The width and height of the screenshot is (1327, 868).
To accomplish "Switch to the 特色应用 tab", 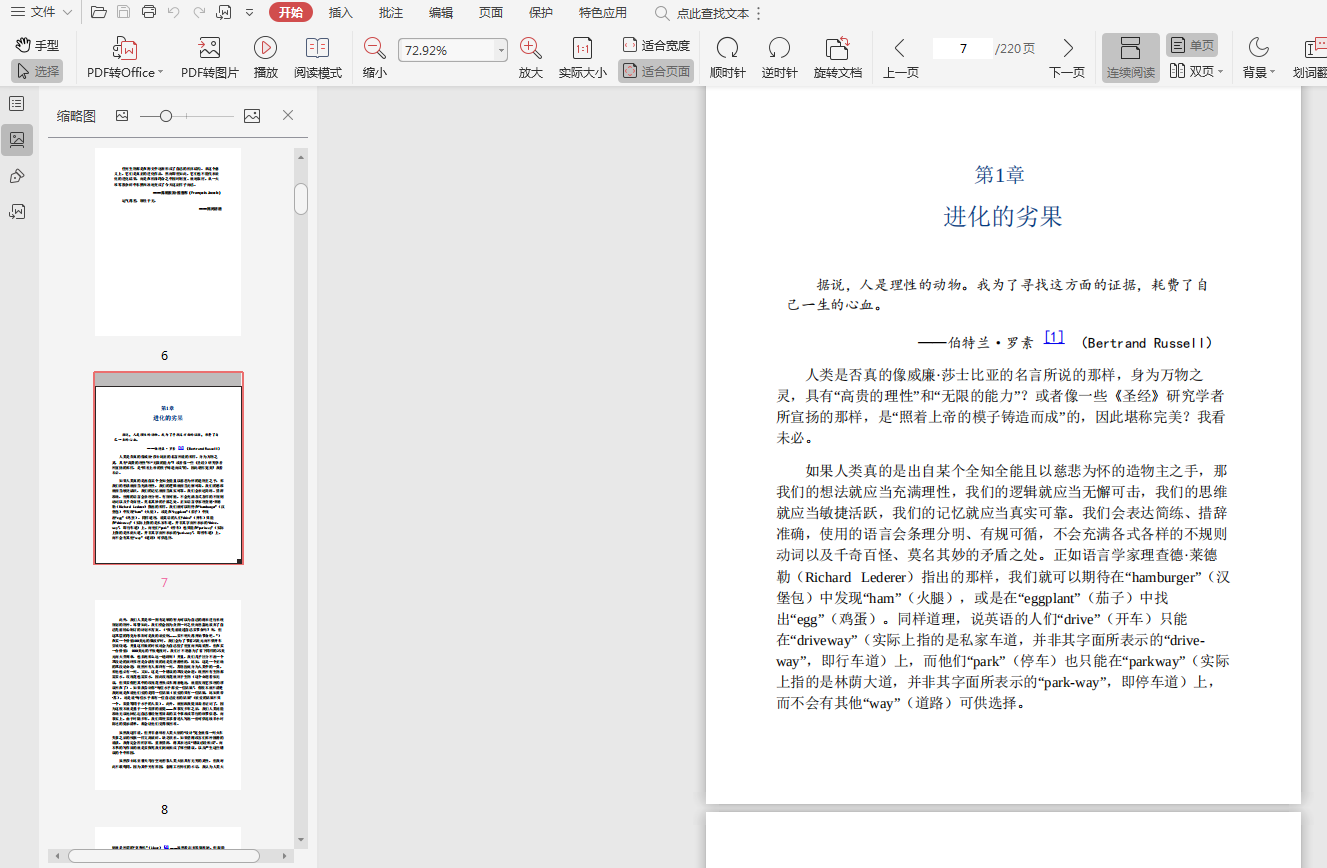I will [603, 13].
